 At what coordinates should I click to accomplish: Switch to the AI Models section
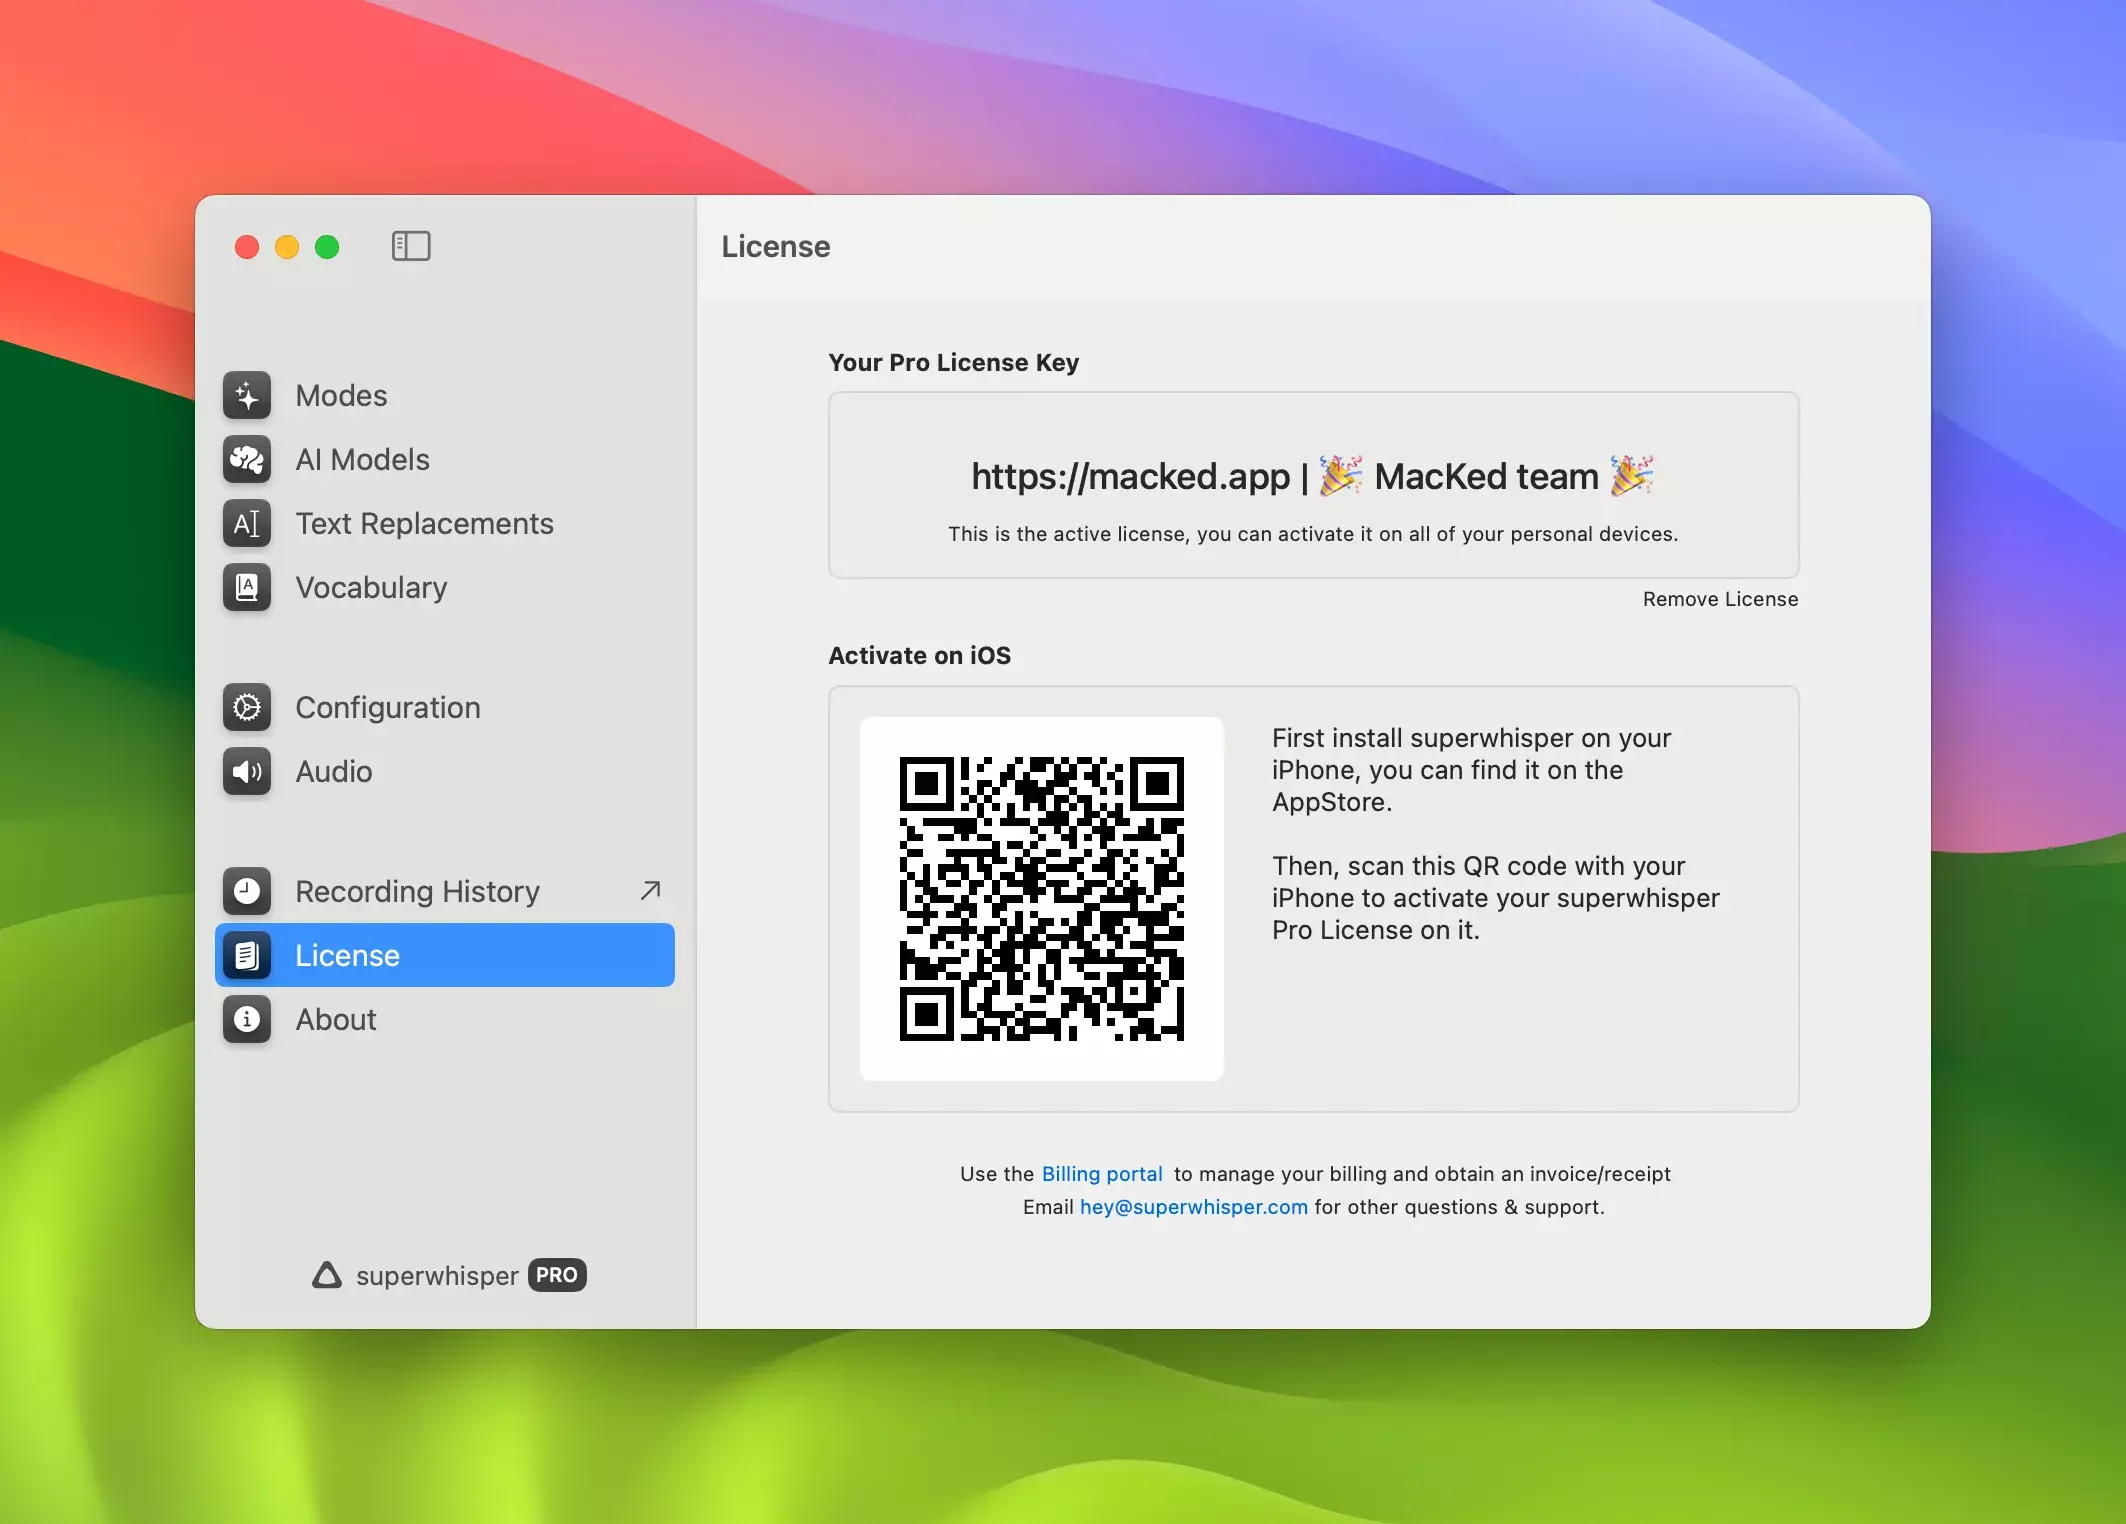point(362,460)
